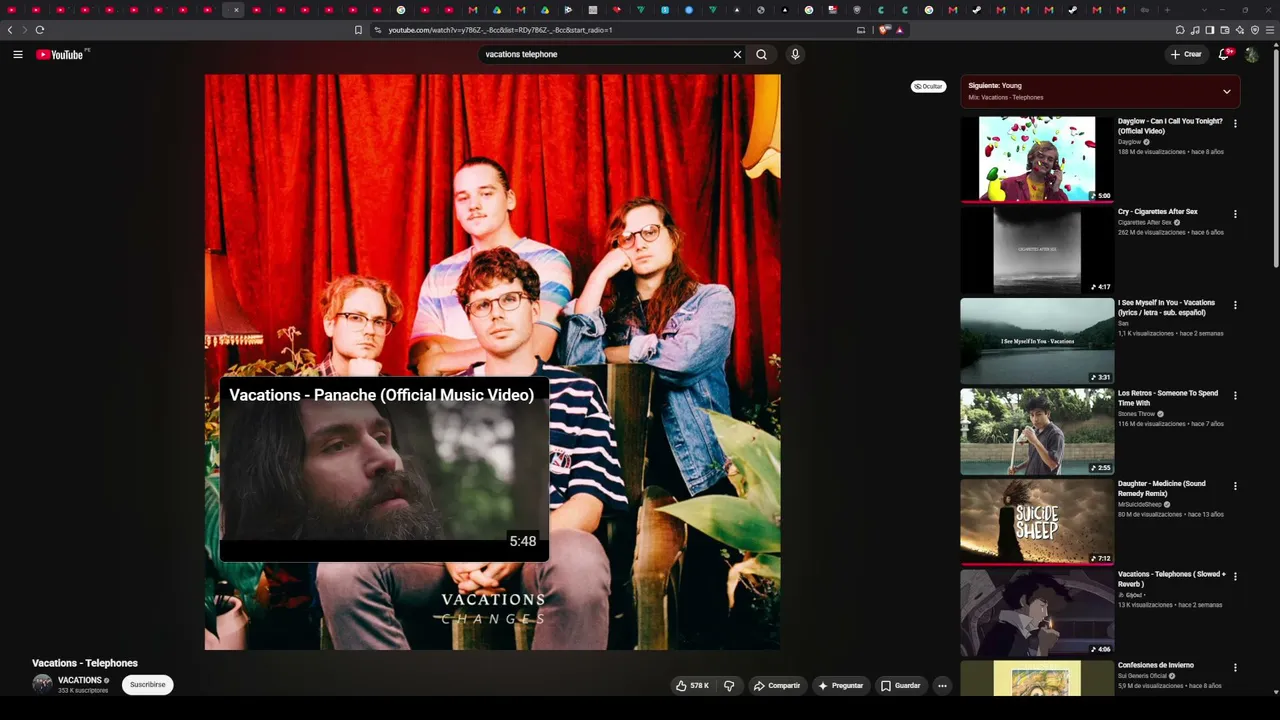
Task: Open Brave Rewards triangle icon
Action: 899,30
